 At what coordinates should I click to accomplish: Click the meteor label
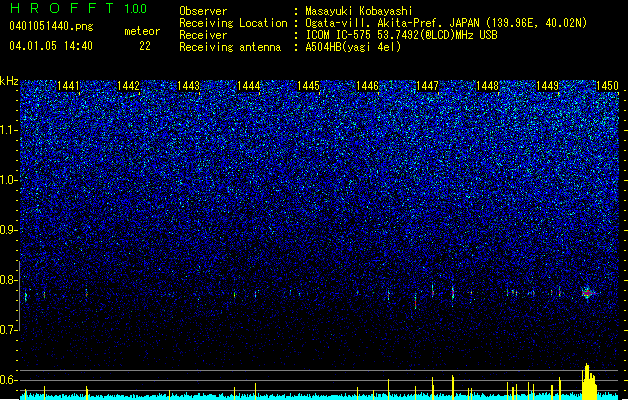tap(142, 31)
